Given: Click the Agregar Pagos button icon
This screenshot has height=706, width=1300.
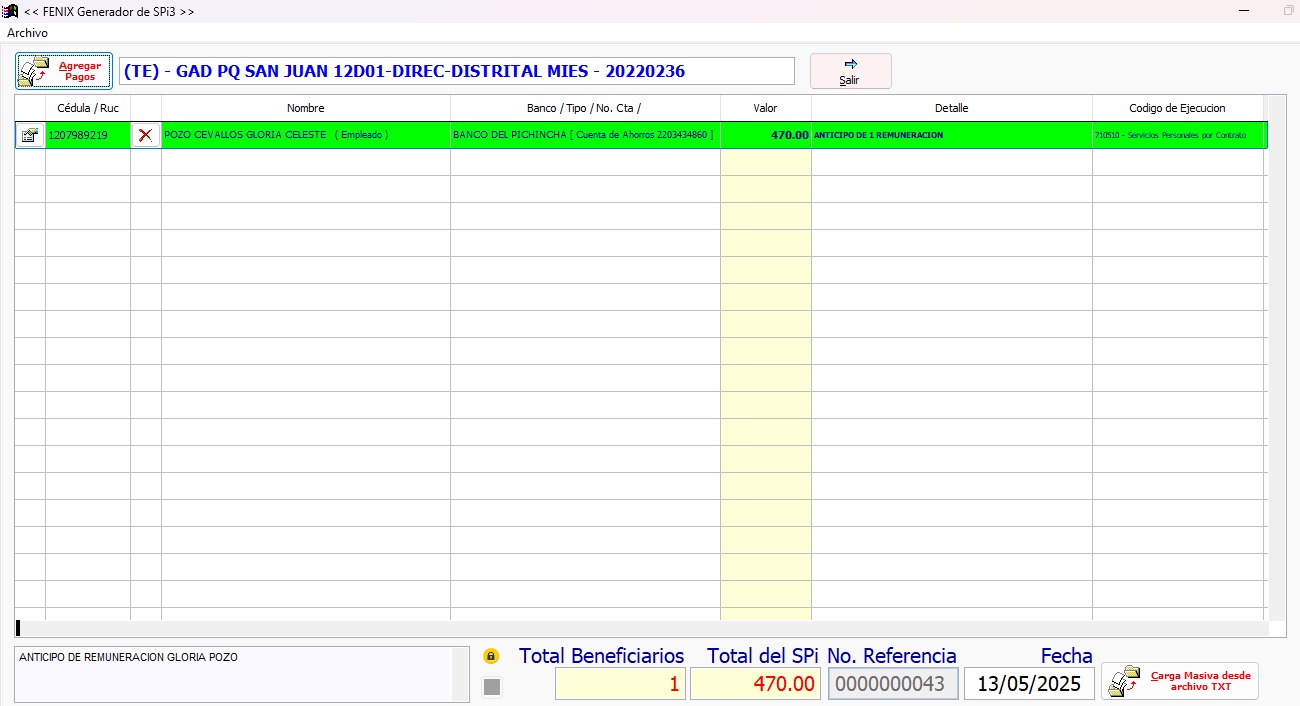Looking at the screenshot, I should pos(35,71).
